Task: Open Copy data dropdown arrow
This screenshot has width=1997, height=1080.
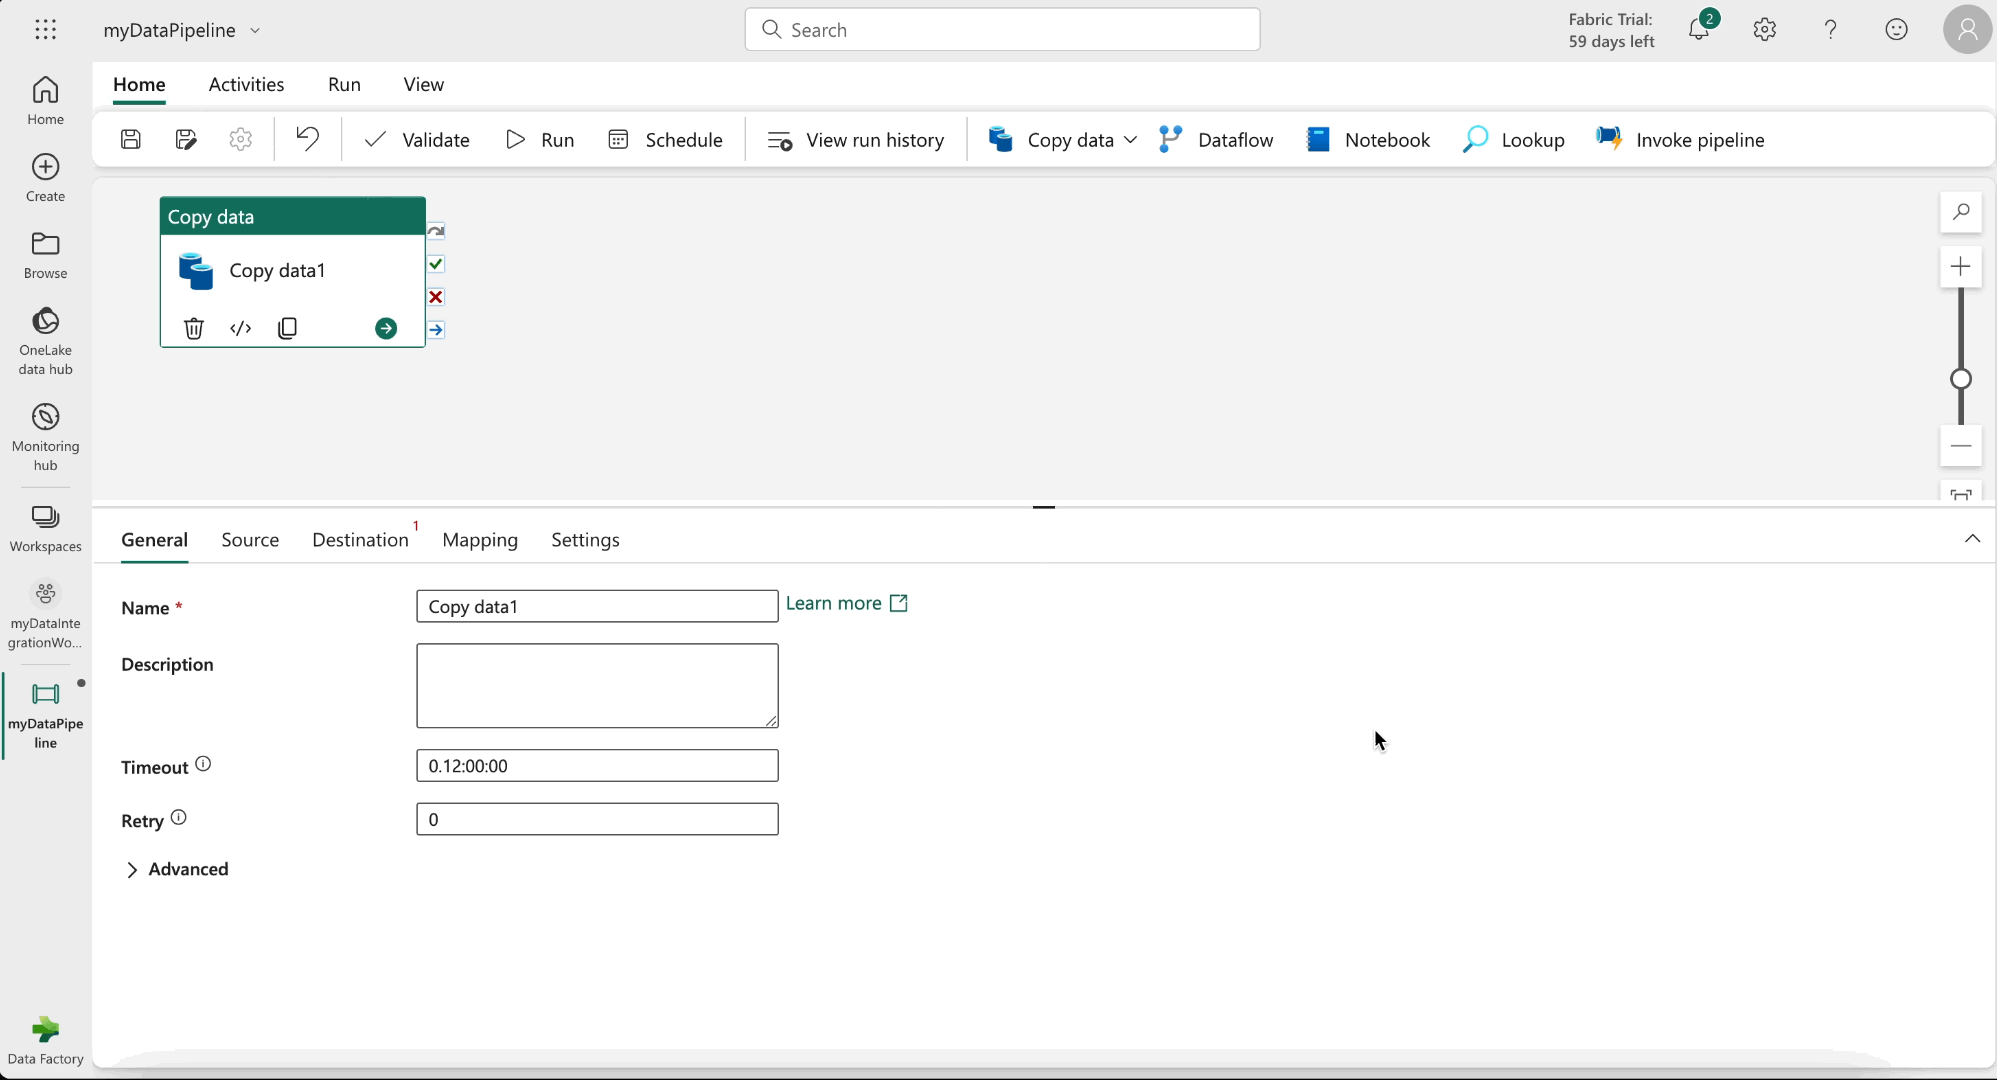Action: pos(1130,140)
